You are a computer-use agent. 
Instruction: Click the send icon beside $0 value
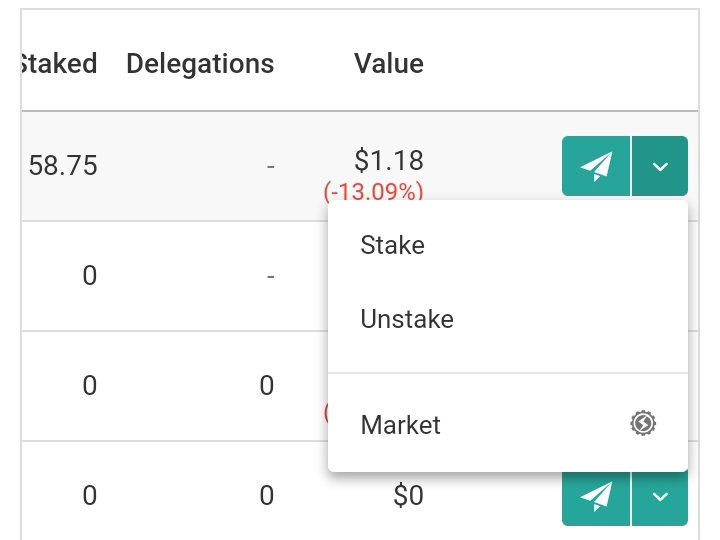pyautogui.click(x=596, y=496)
